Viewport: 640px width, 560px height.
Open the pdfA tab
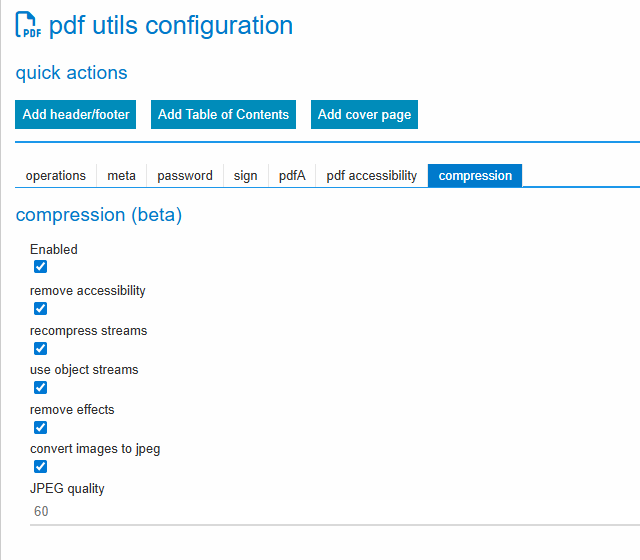292,175
